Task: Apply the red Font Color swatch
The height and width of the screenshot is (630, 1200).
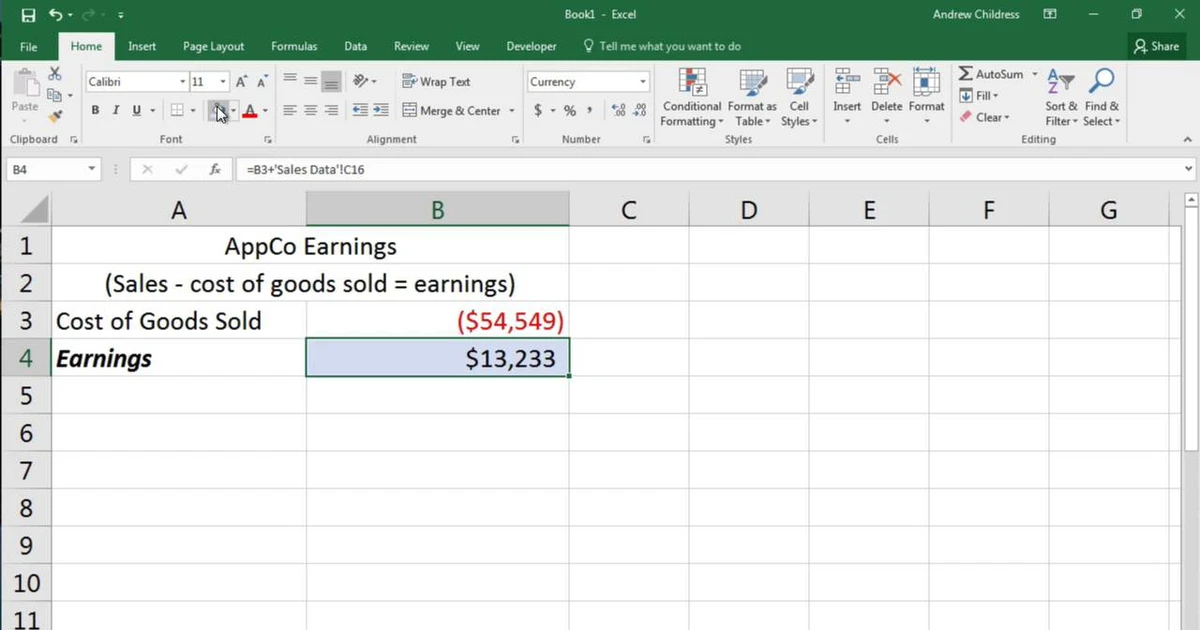Action: [x=250, y=111]
